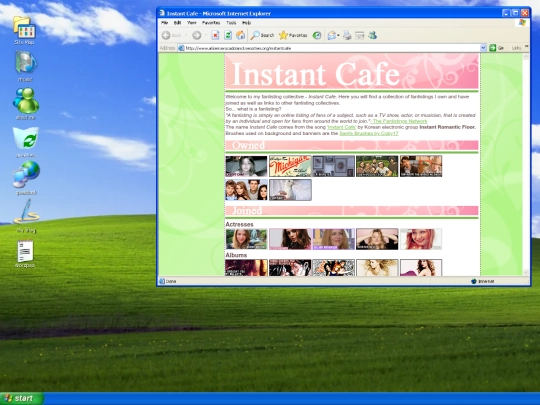Open the album thumbnail with purple dress
This screenshot has height=405, width=540.
point(421,268)
